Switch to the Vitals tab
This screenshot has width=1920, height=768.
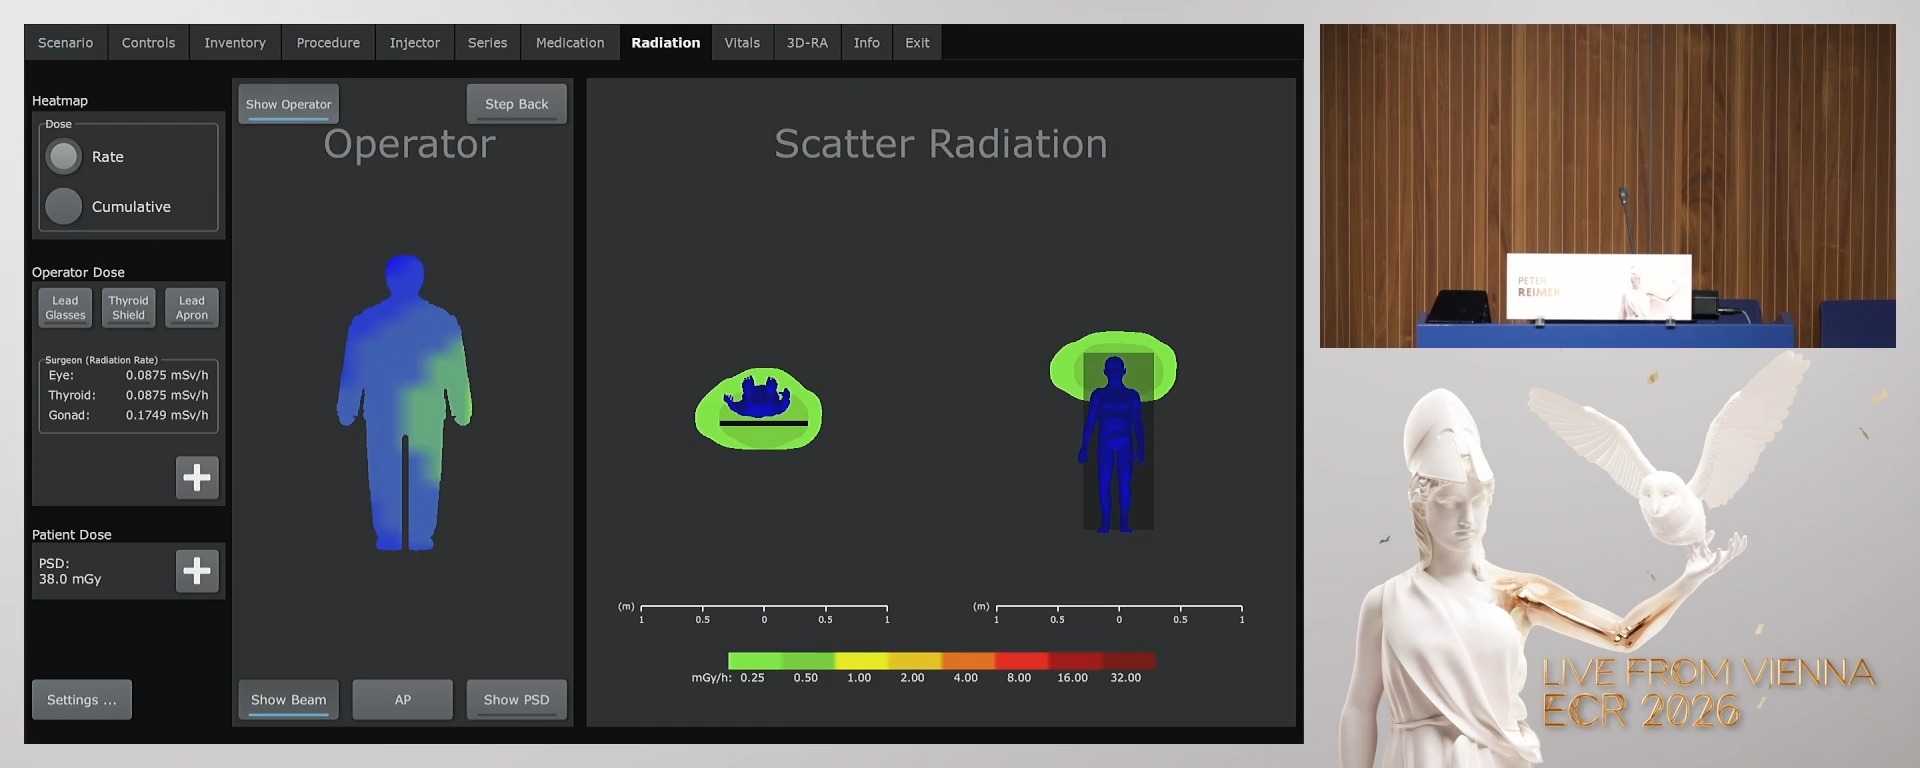click(x=742, y=43)
